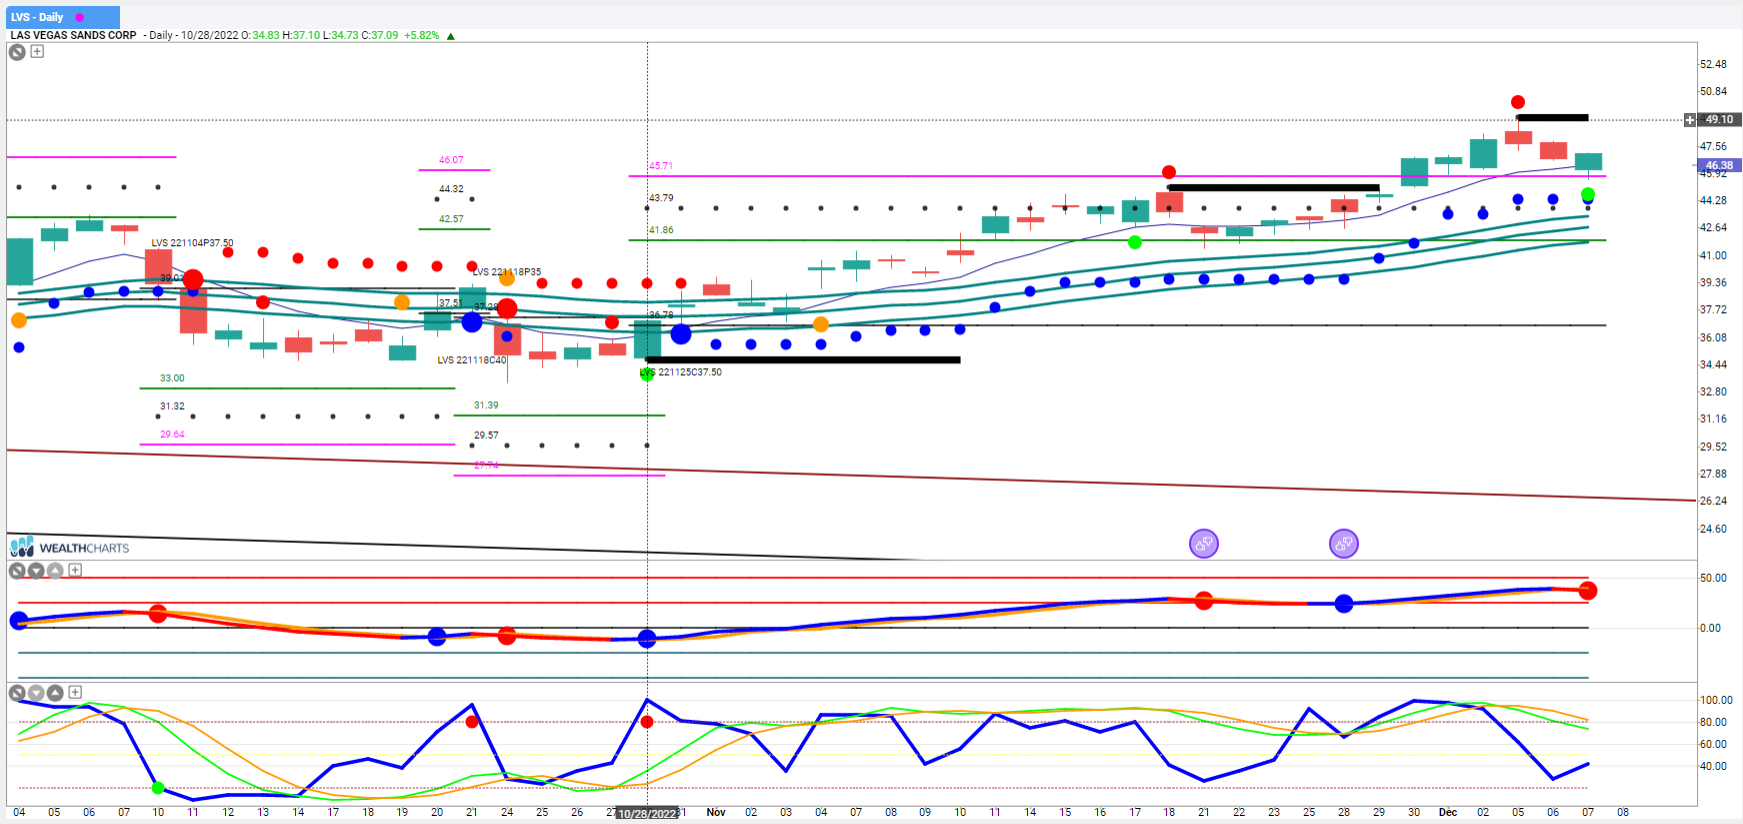This screenshot has height=824, width=1743.
Task: Hide the main price chart panel
Action: coord(17,52)
